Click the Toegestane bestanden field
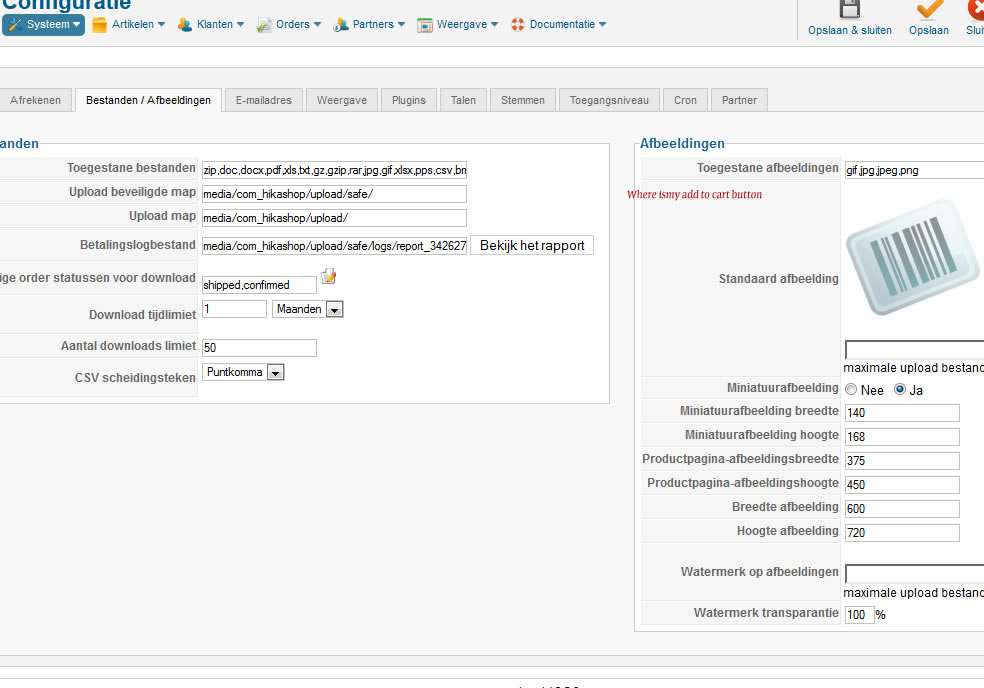The image size is (984, 688). pyautogui.click(x=334, y=170)
